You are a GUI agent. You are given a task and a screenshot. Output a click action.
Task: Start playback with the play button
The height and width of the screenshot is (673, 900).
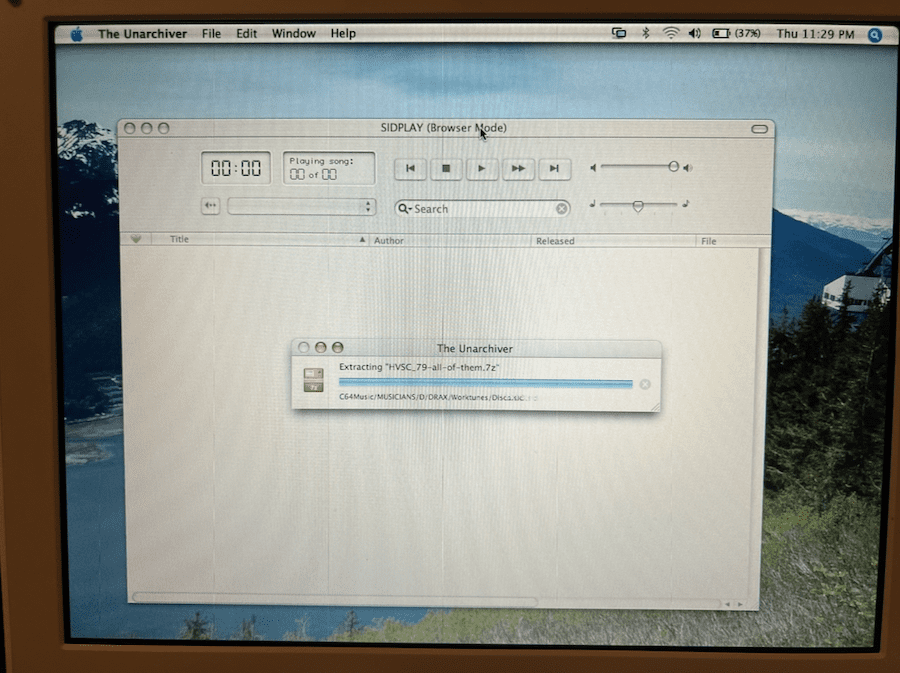482,169
